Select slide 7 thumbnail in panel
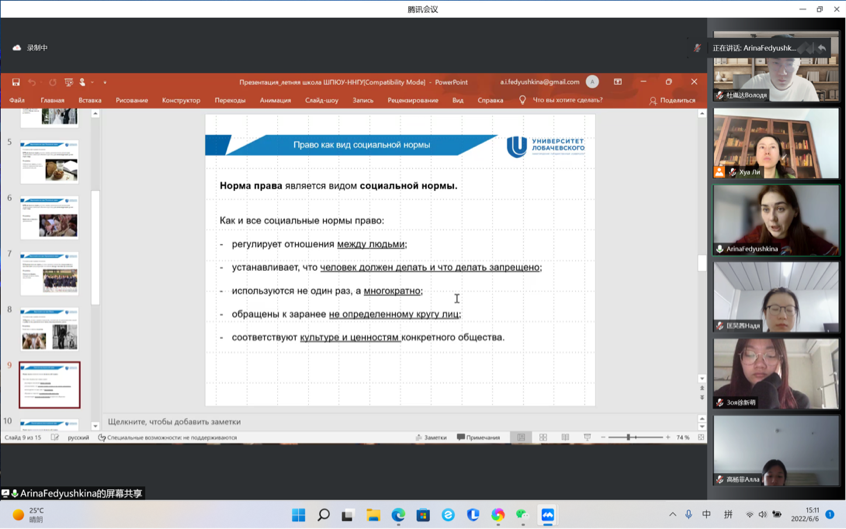This screenshot has width=846, height=529. [x=49, y=273]
